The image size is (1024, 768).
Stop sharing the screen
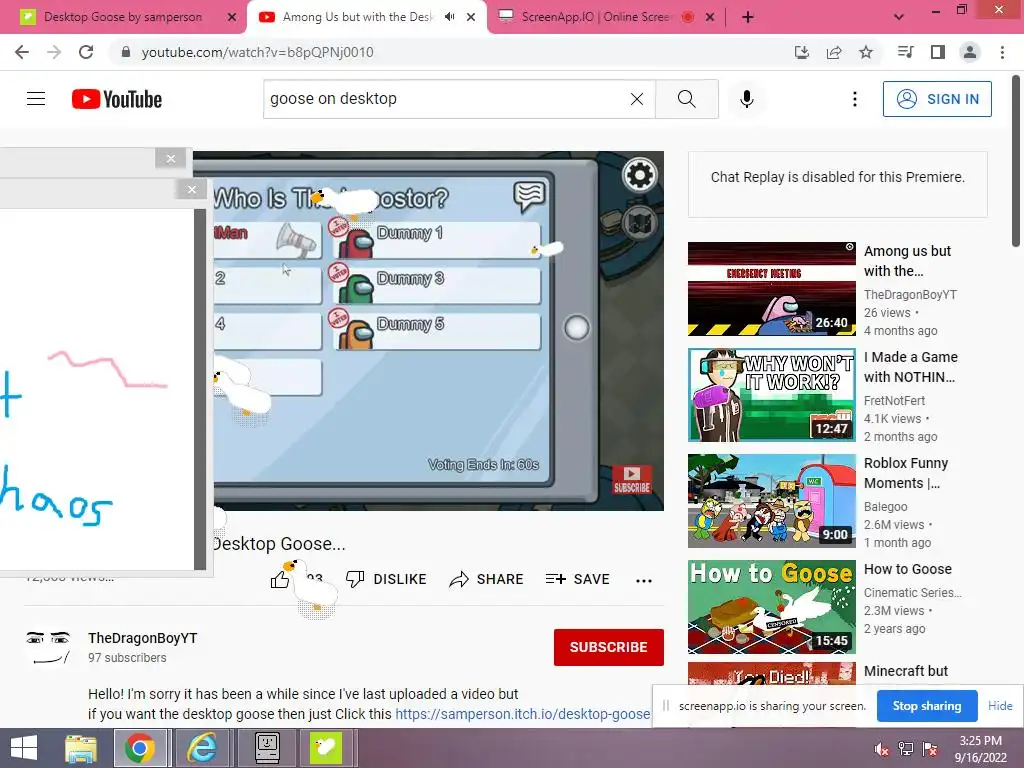pos(927,706)
